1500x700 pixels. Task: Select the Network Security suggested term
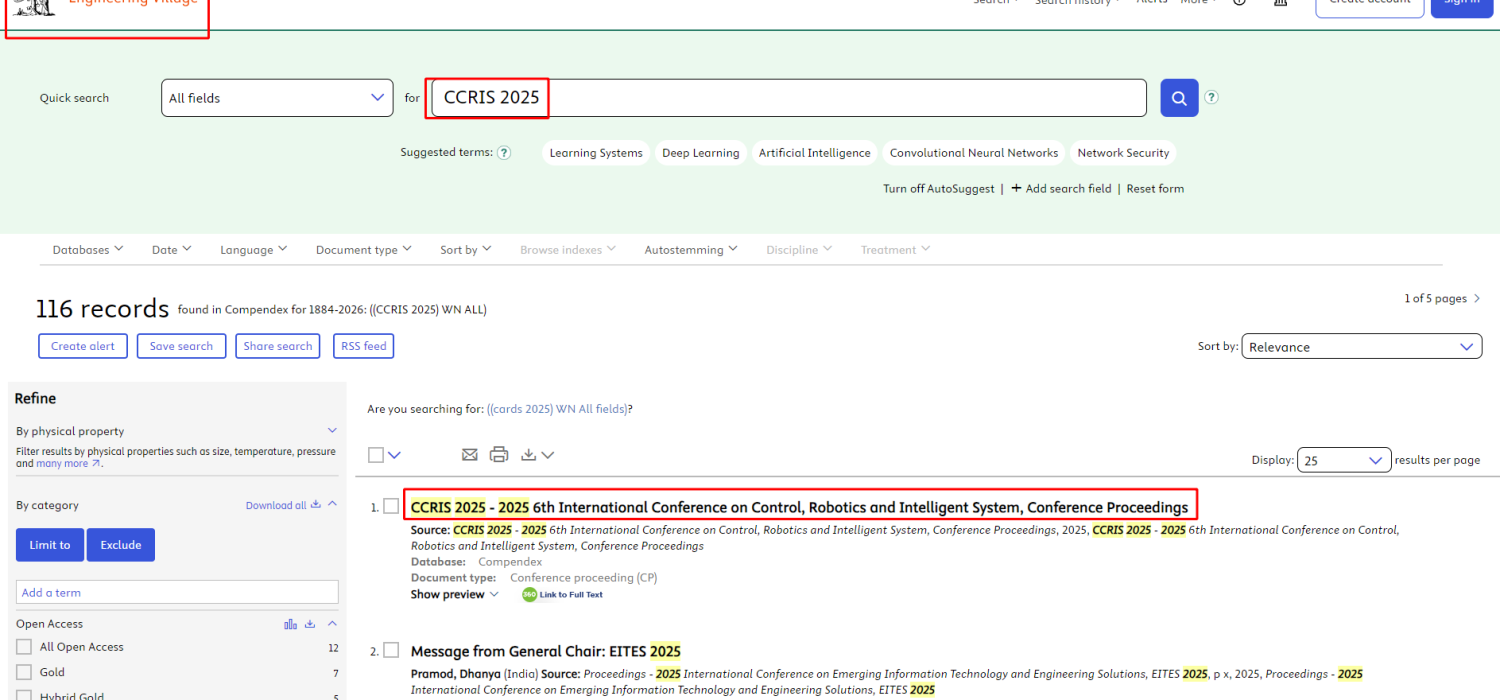point(1123,153)
